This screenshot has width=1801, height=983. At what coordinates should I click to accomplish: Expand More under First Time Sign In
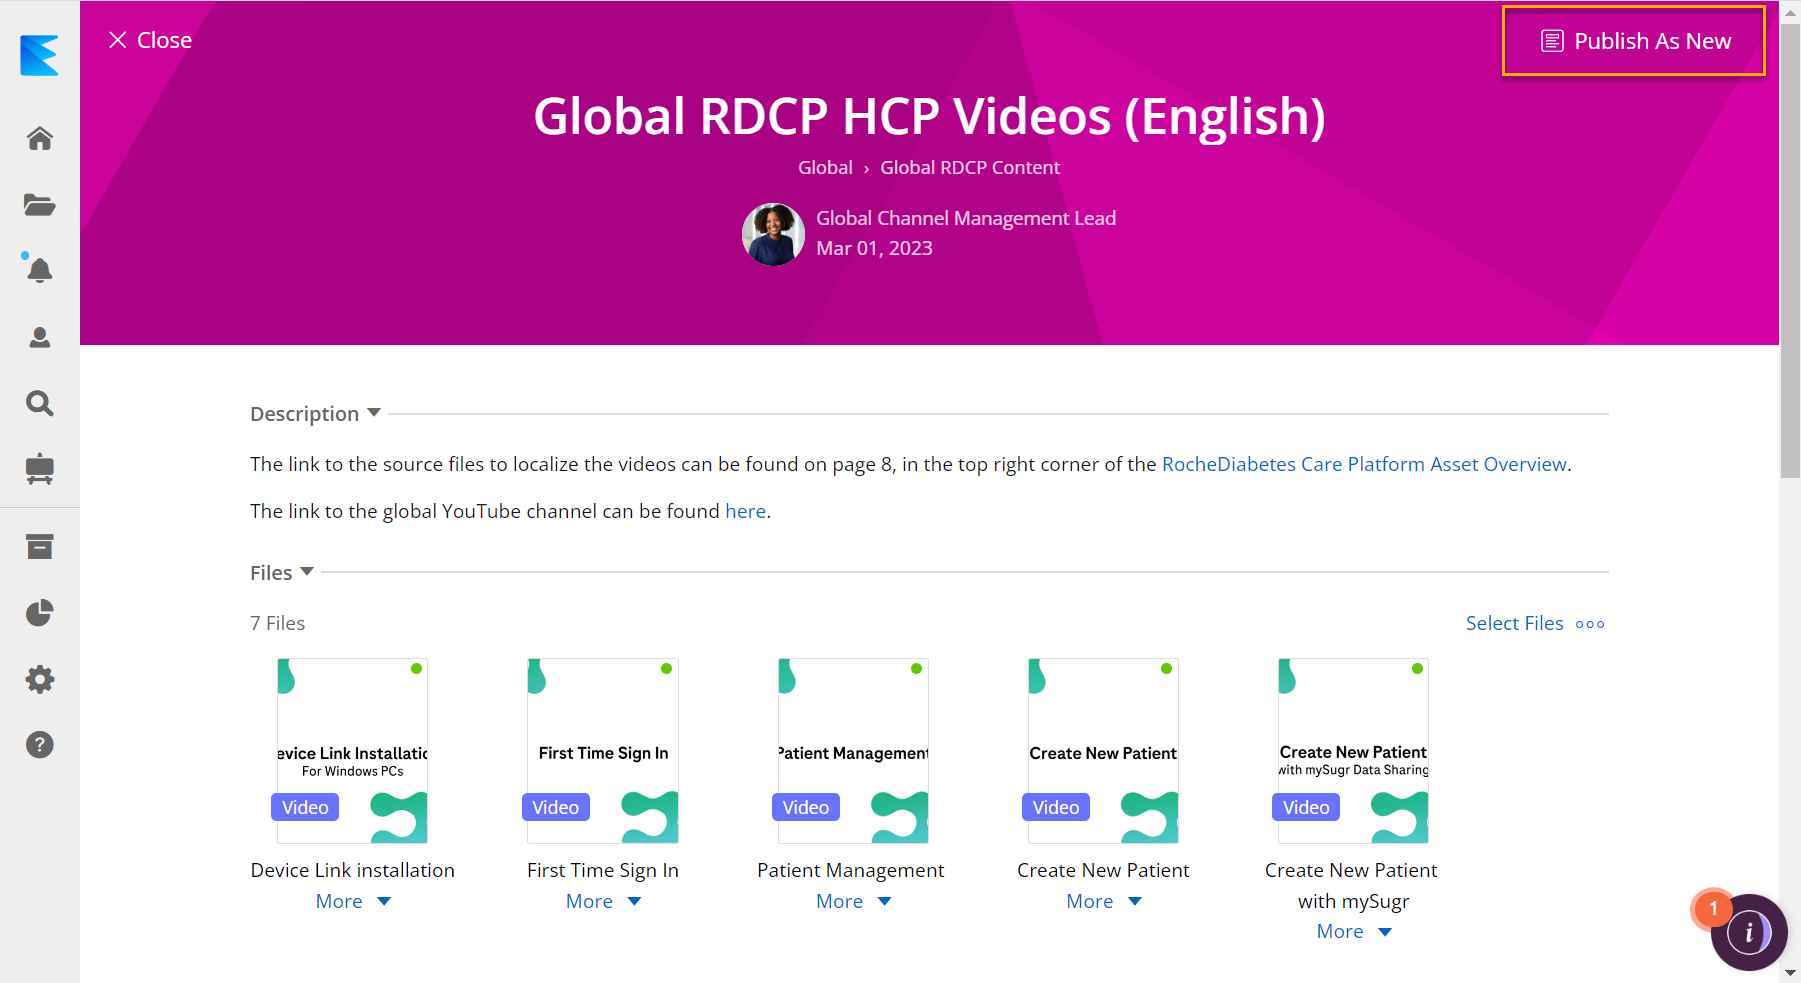click(603, 901)
